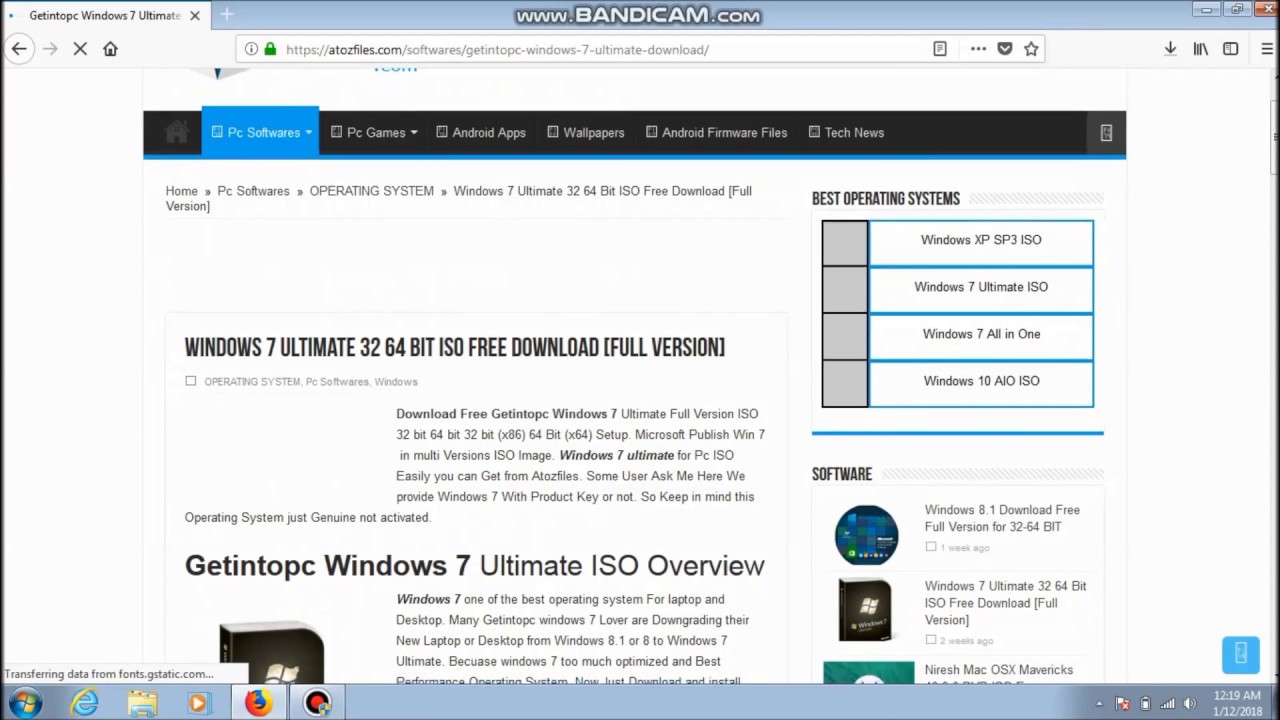Bookmark this page with star icon

pyautogui.click(x=1031, y=49)
